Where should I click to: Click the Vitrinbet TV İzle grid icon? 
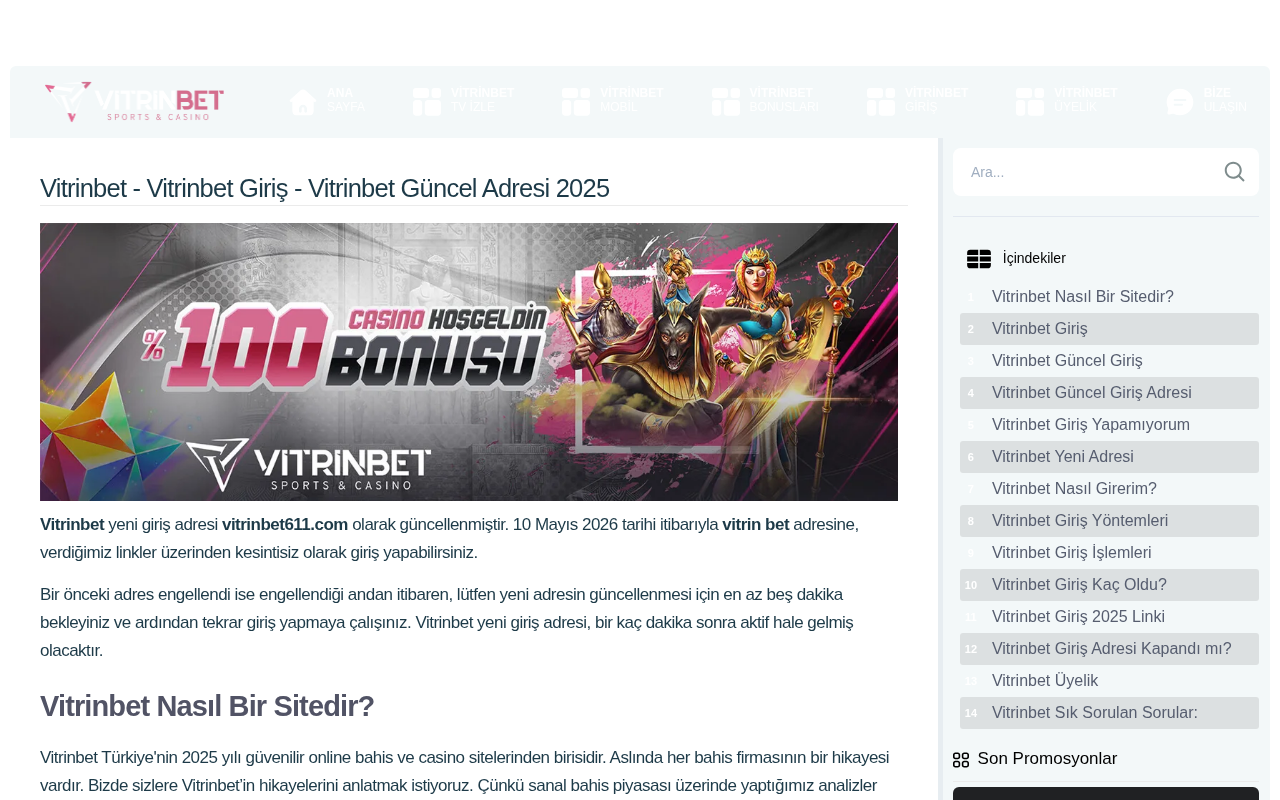[x=427, y=102]
